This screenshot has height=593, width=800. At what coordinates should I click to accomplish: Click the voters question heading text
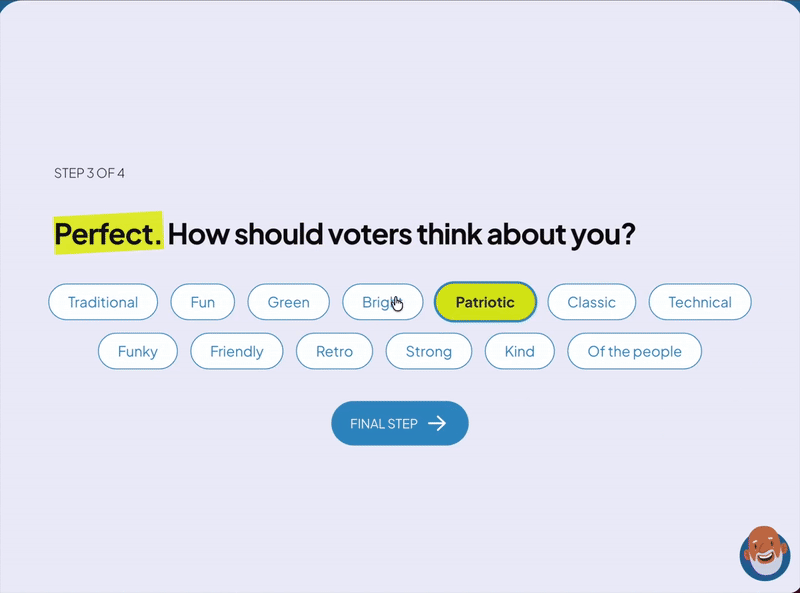click(x=401, y=234)
